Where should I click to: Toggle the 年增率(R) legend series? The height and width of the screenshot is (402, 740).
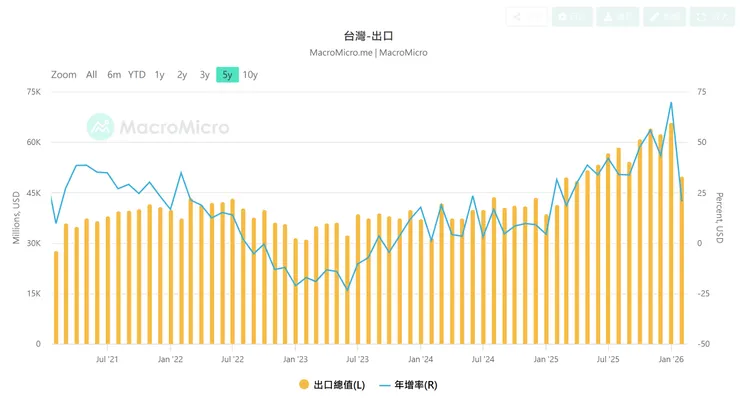tap(408, 385)
